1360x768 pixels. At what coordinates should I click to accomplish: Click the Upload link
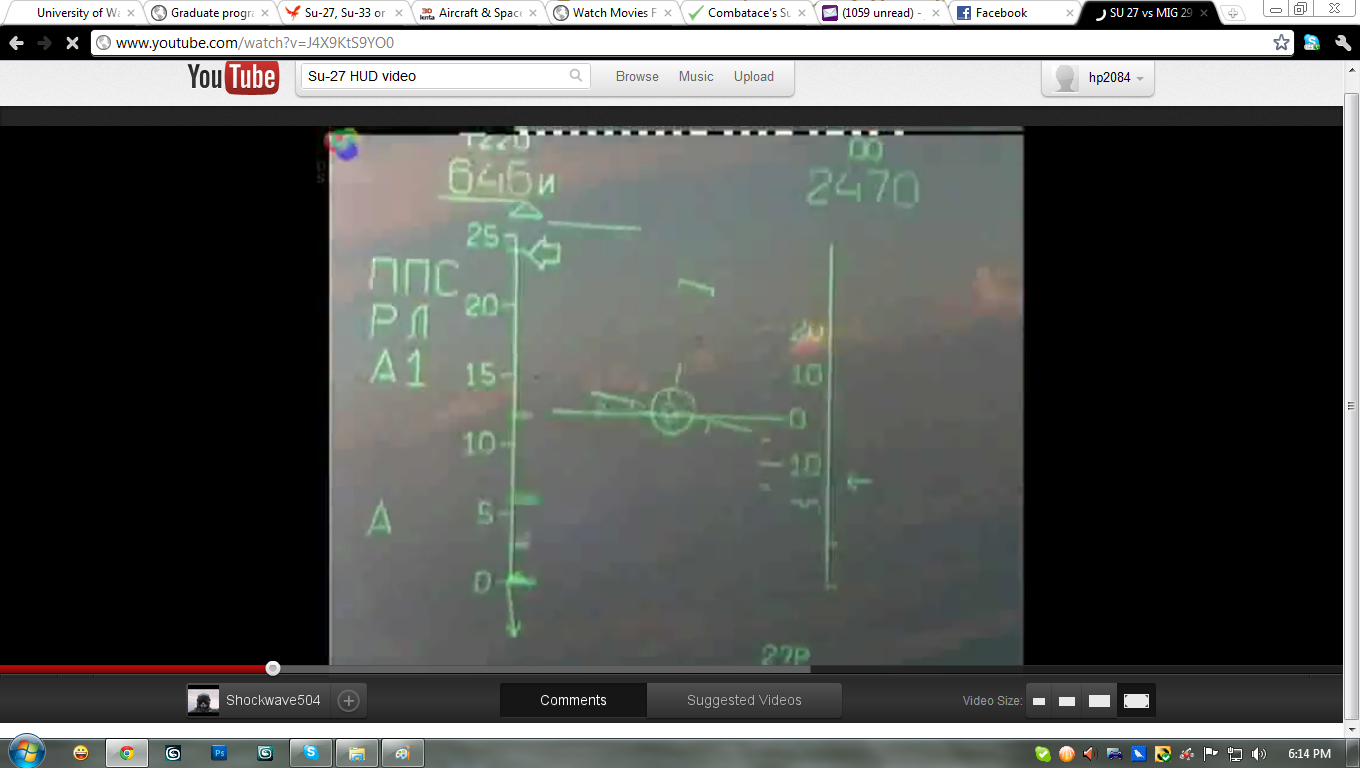754,76
